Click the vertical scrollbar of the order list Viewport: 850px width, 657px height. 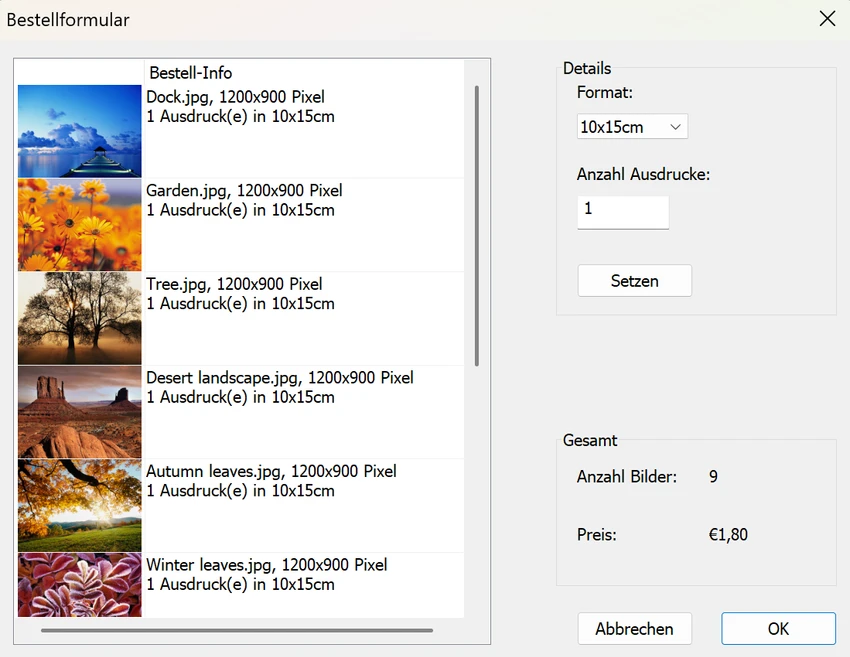click(x=477, y=226)
